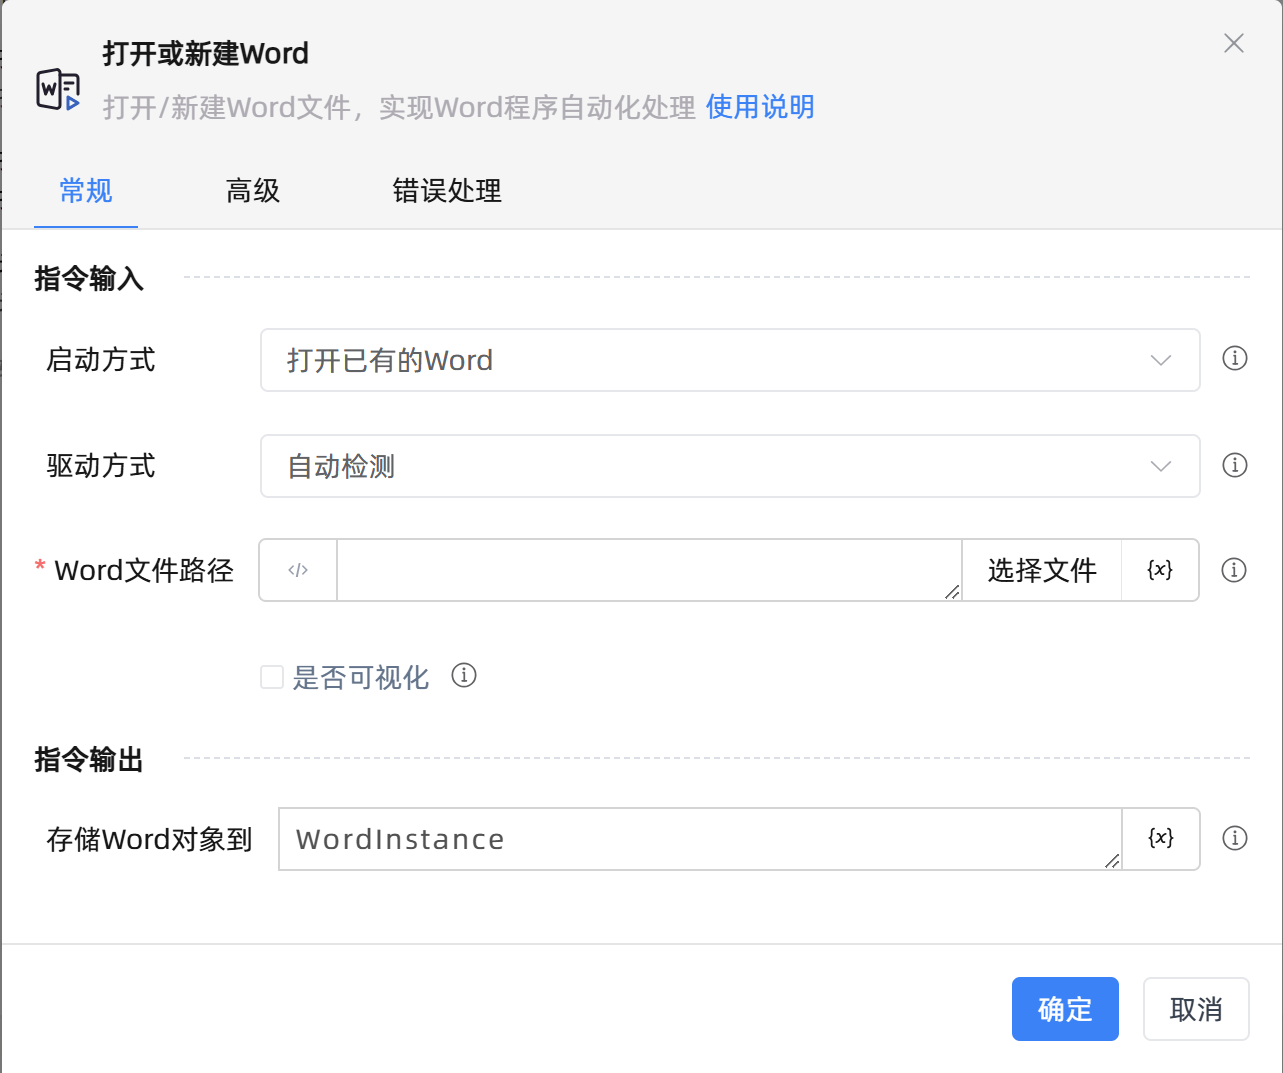
Task: Show info for 存储Word对象到 field
Action: click(x=1235, y=838)
